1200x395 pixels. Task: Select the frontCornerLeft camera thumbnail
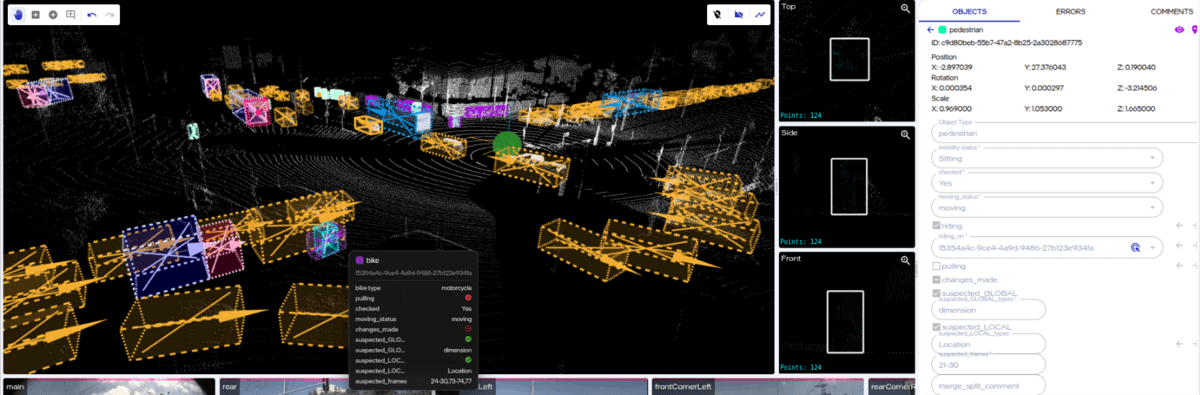click(x=757, y=387)
